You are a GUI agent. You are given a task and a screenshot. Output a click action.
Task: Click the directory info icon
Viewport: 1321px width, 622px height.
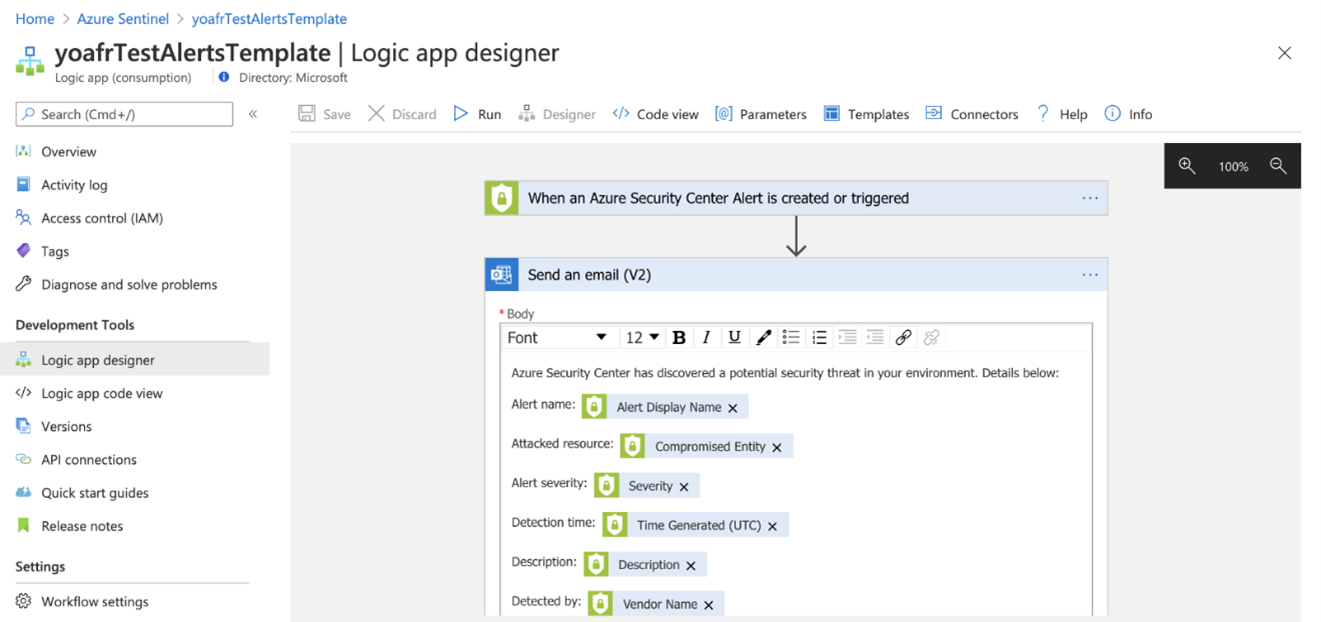tap(223, 77)
